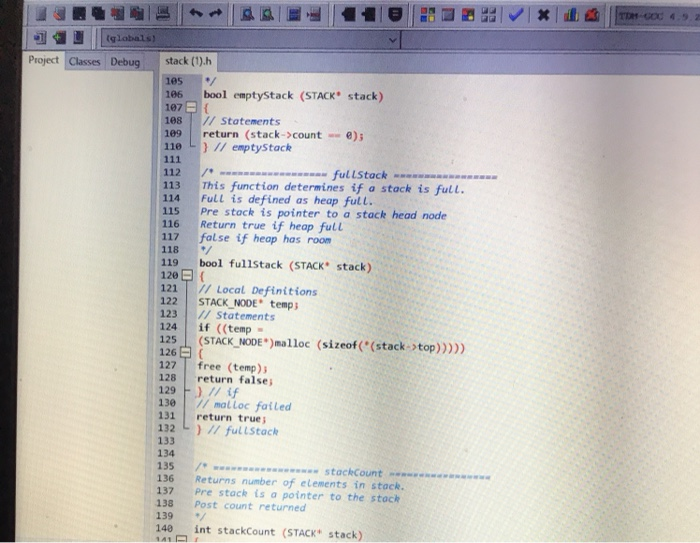This screenshot has width=700, height=543.
Task: Rebuild All with the gray squares icon
Action: [488, 15]
